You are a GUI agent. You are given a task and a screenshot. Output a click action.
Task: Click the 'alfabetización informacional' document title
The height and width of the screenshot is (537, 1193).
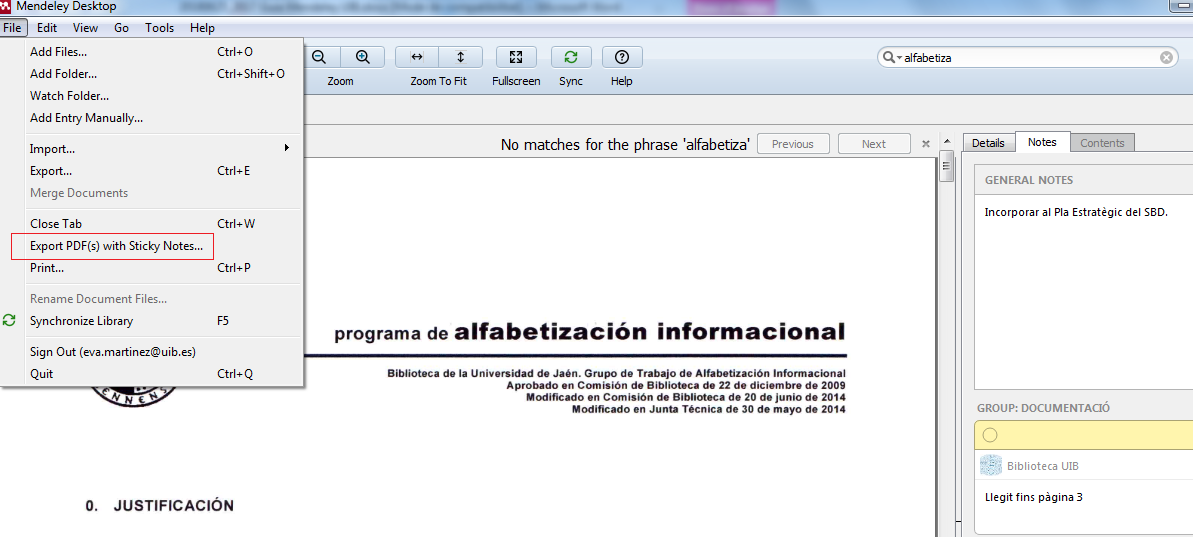(650, 332)
